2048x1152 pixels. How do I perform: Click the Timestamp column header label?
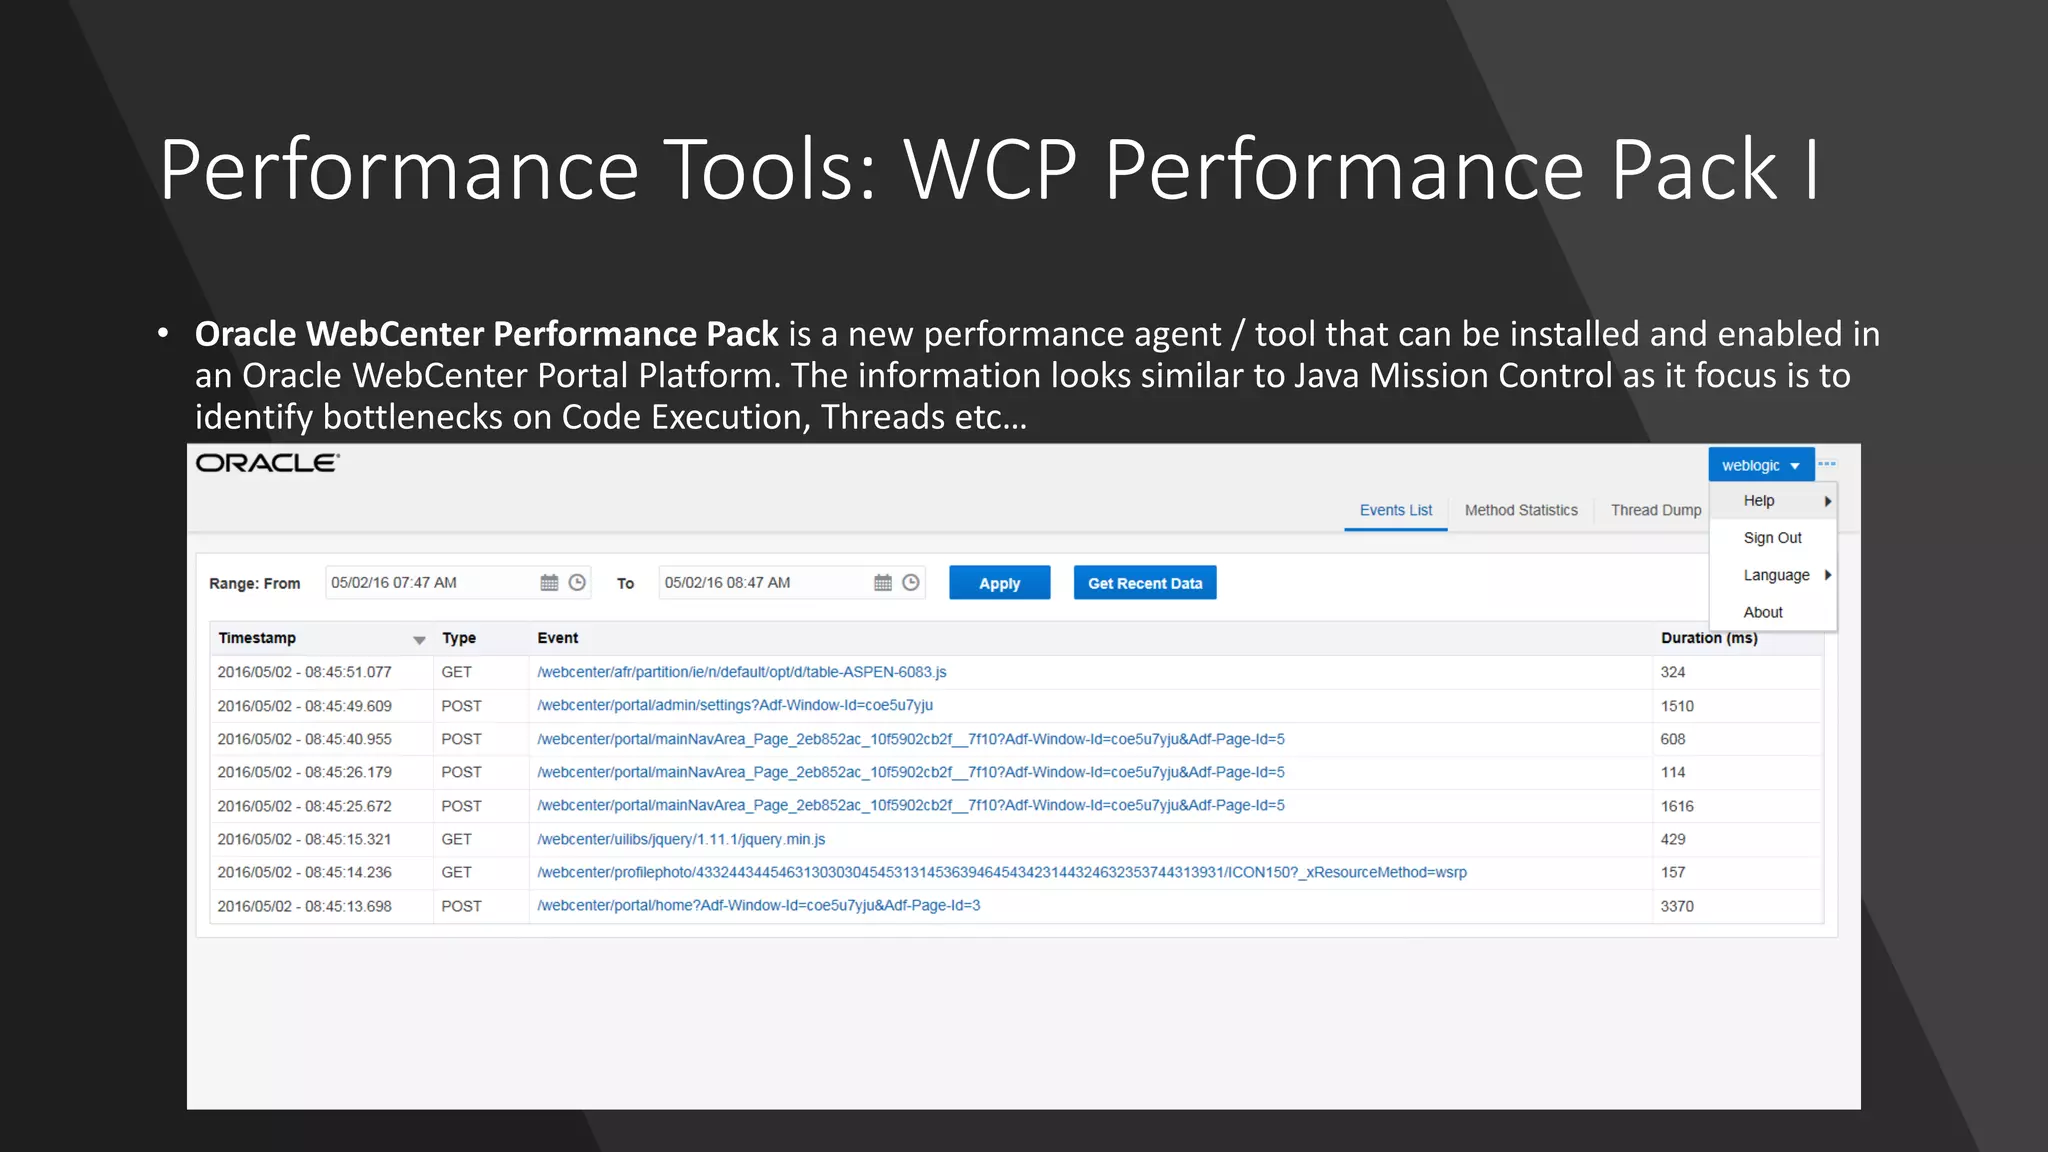(257, 638)
